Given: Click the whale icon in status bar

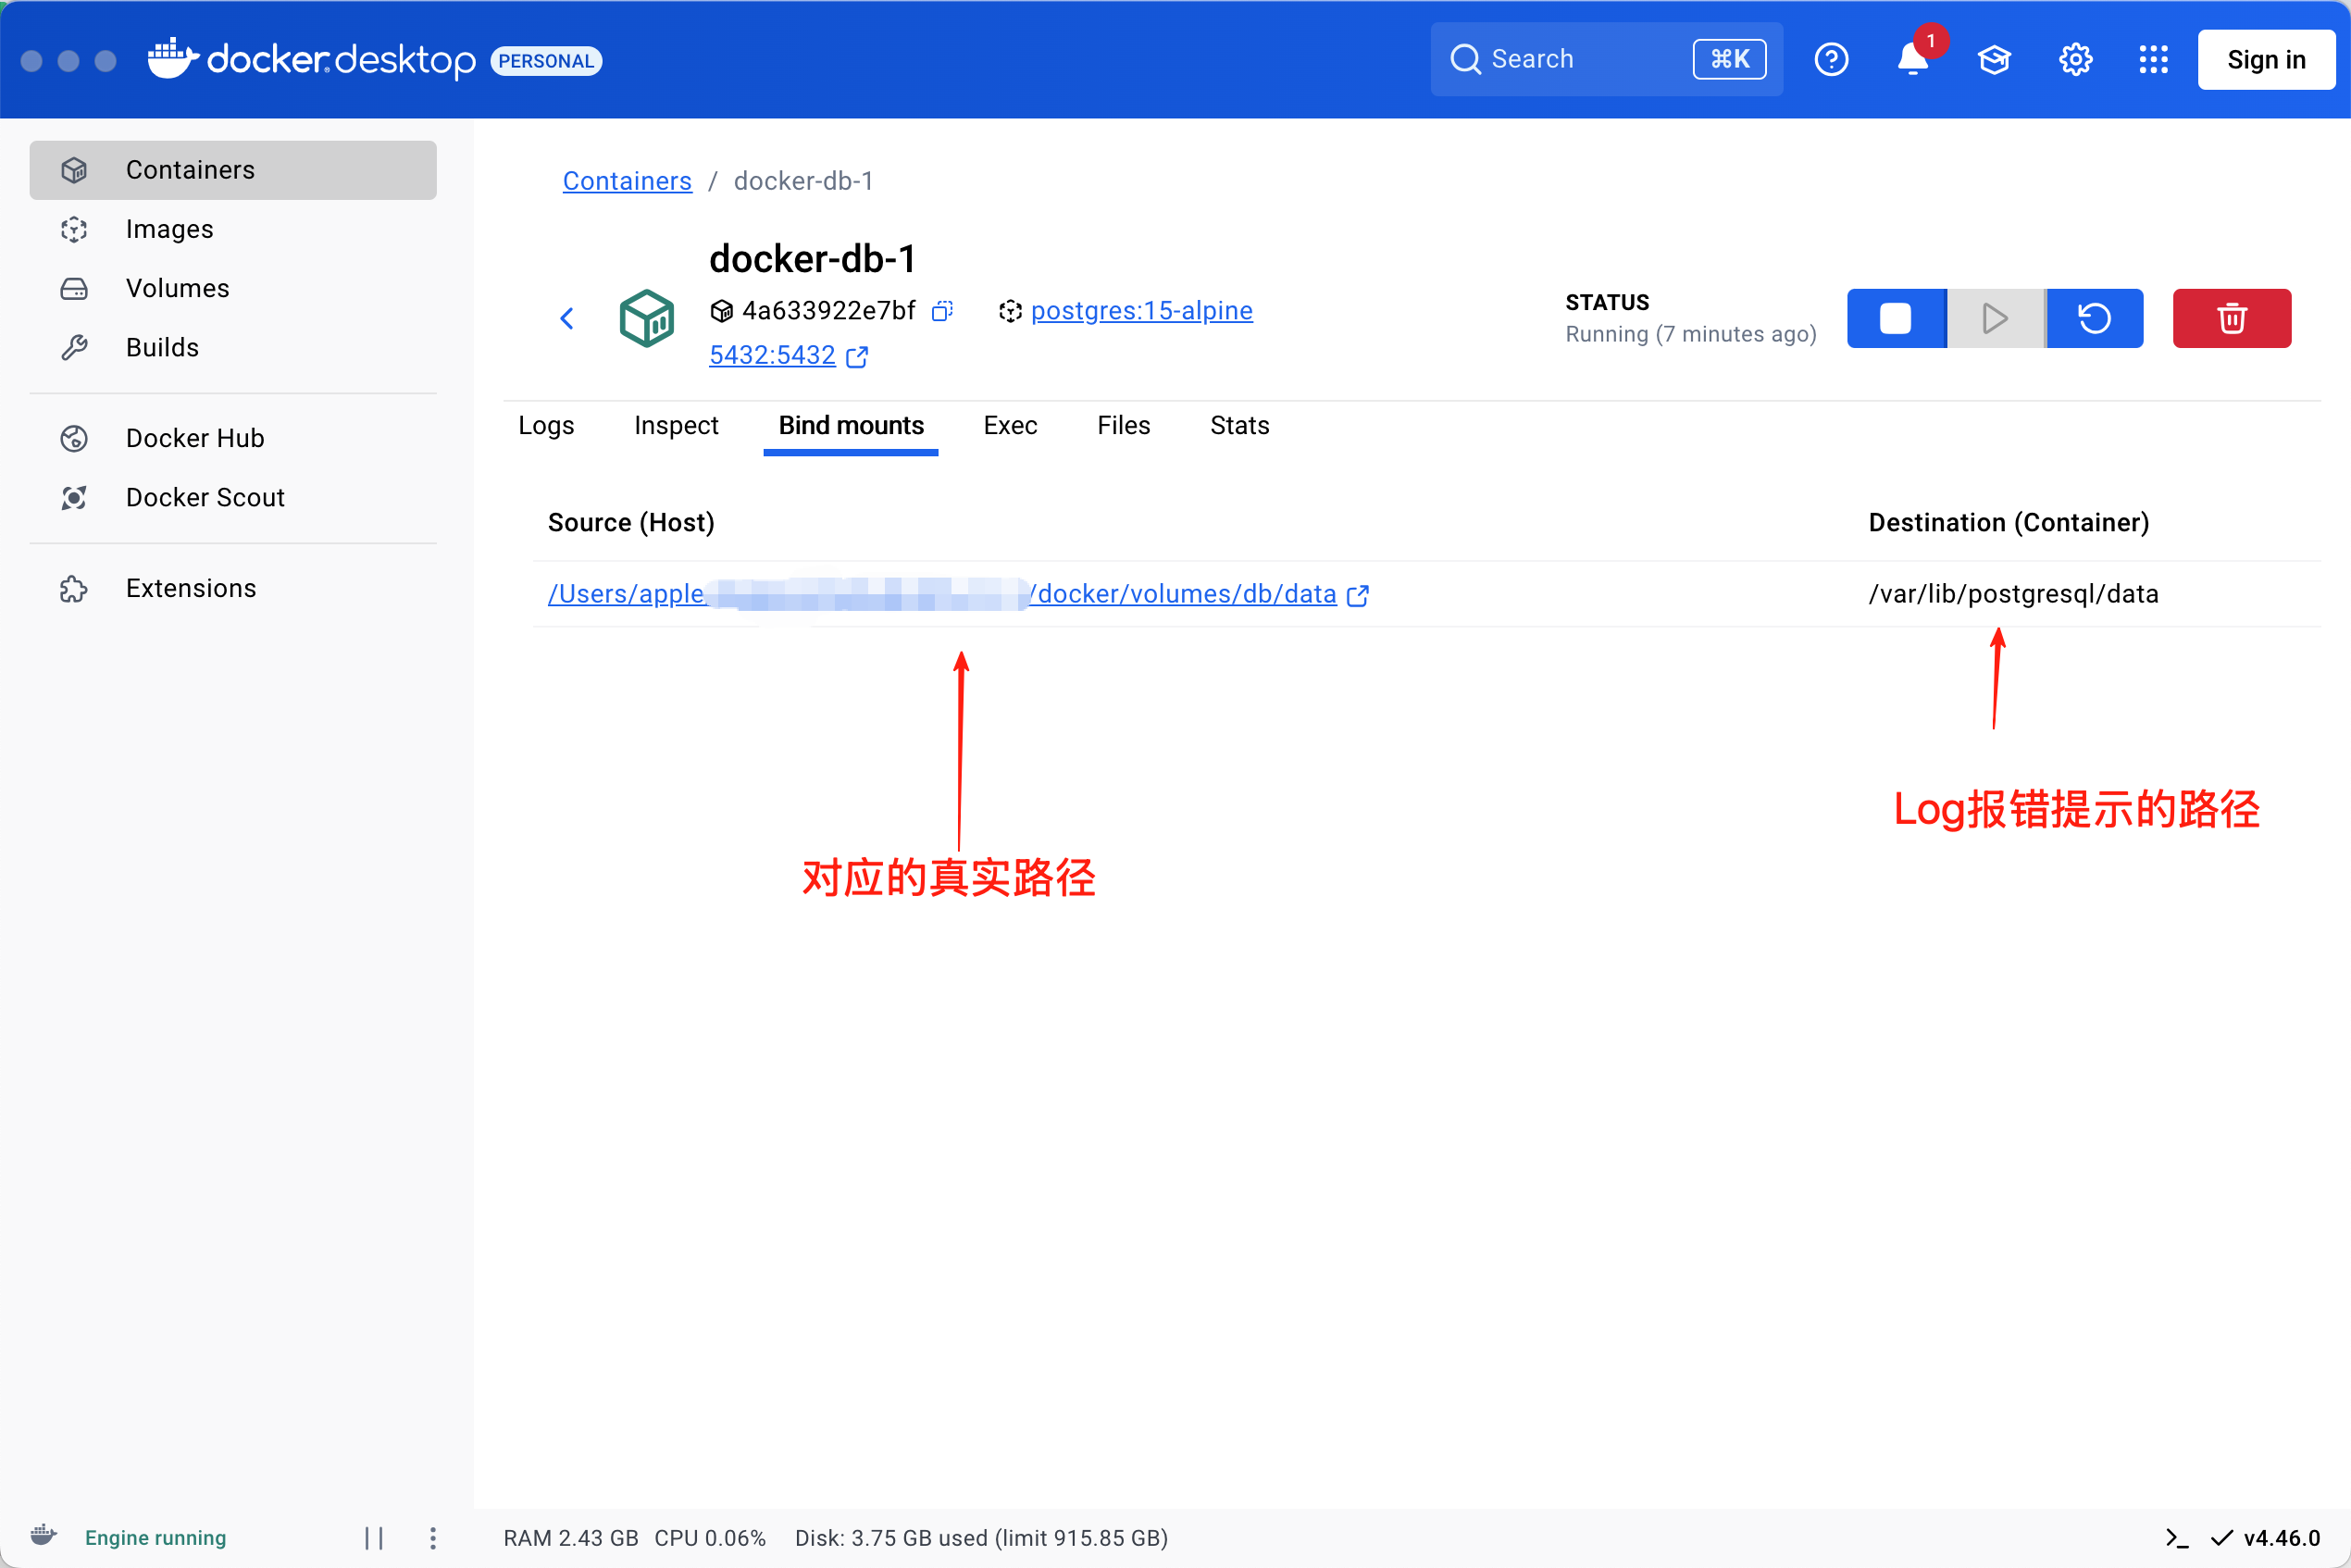Looking at the screenshot, I should (43, 1535).
